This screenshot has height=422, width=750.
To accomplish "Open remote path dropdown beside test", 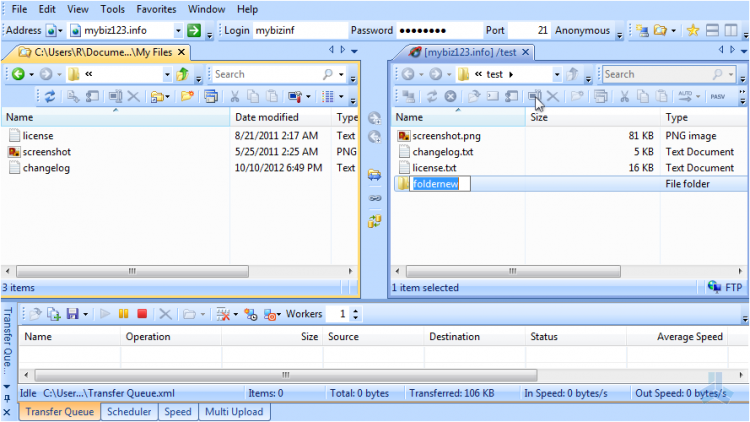I will click(x=557, y=74).
